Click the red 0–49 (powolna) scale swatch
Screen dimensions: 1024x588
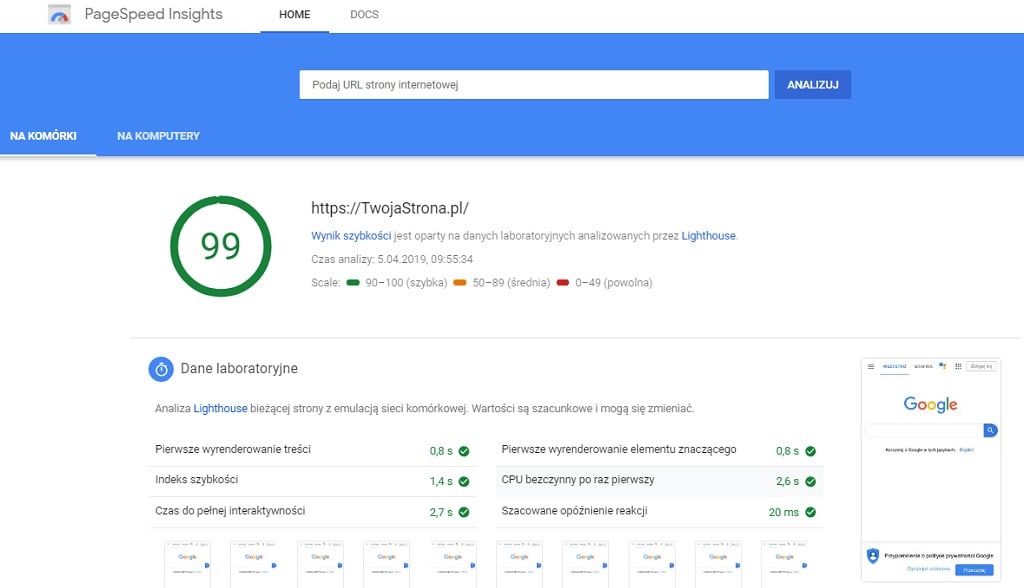pyautogui.click(x=562, y=283)
